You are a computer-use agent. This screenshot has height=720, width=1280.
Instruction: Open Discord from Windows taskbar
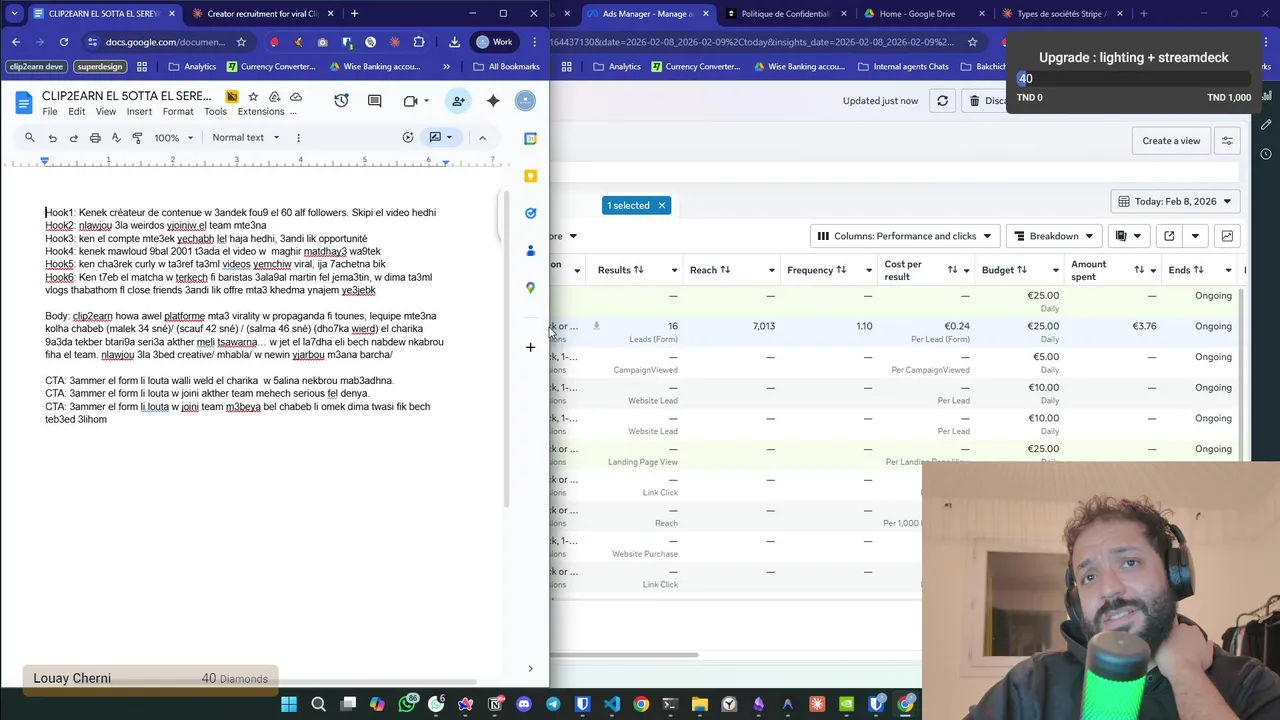tap(523, 704)
